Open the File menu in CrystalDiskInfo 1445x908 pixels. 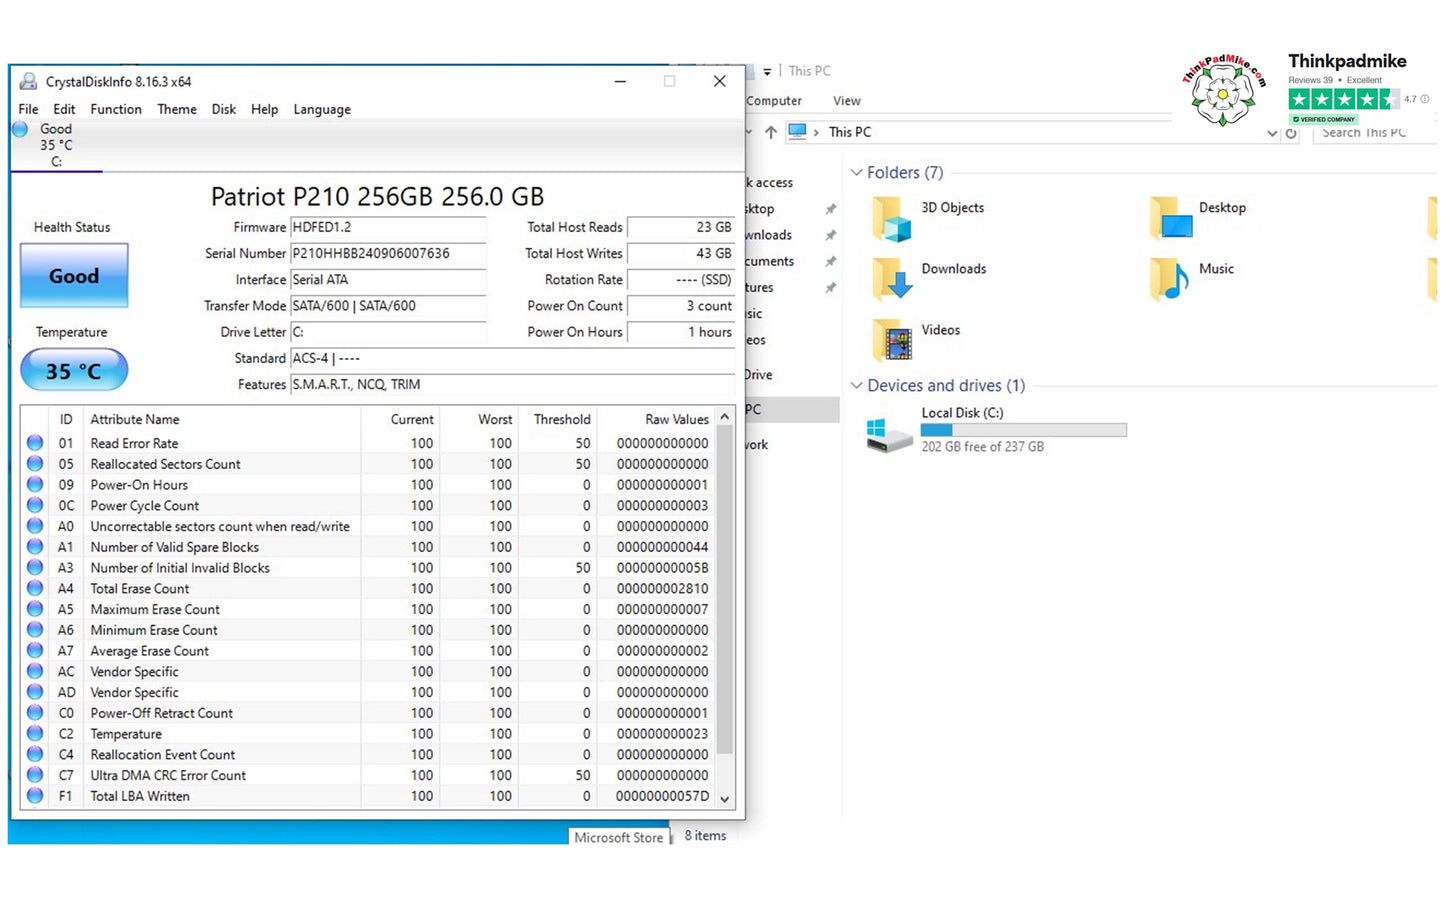point(28,109)
